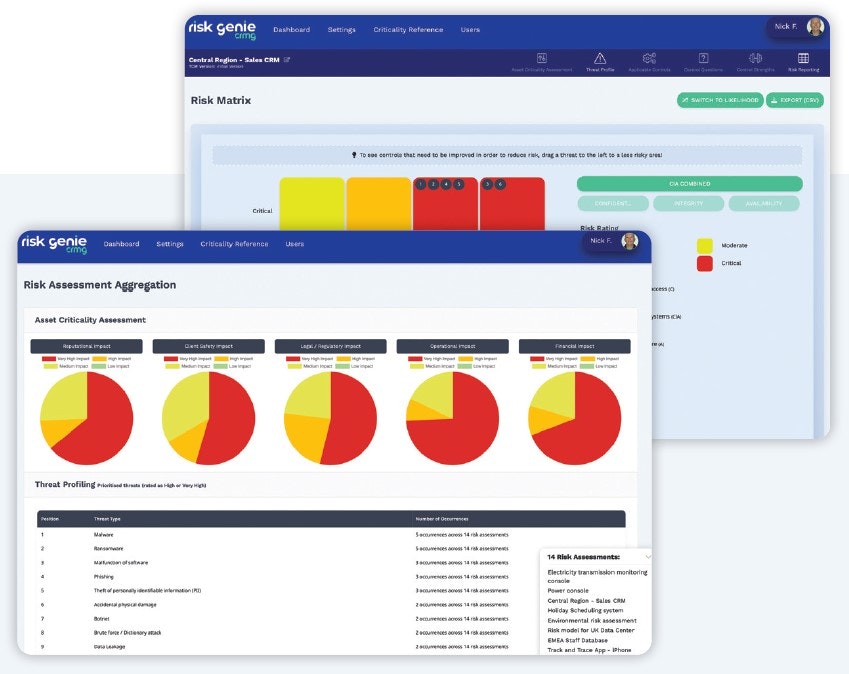The height and width of the screenshot is (674, 849).
Task: Open Users in the Aggregation window
Action: tap(295, 244)
